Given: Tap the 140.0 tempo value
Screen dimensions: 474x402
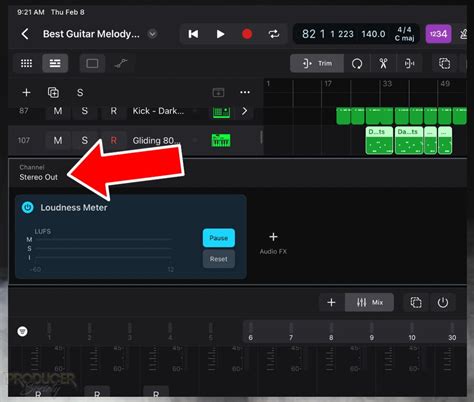Looking at the screenshot, I should point(373,34).
